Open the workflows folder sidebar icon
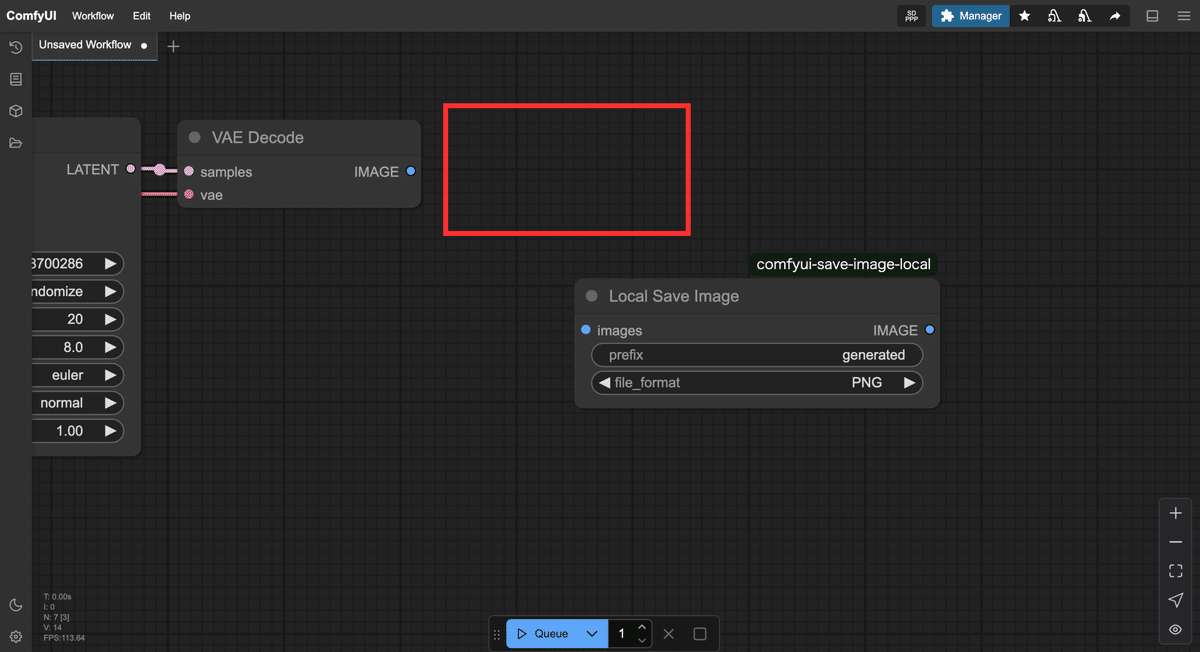Image resolution: width=1200 pixels, height=652 pixels. coord(15,143)
